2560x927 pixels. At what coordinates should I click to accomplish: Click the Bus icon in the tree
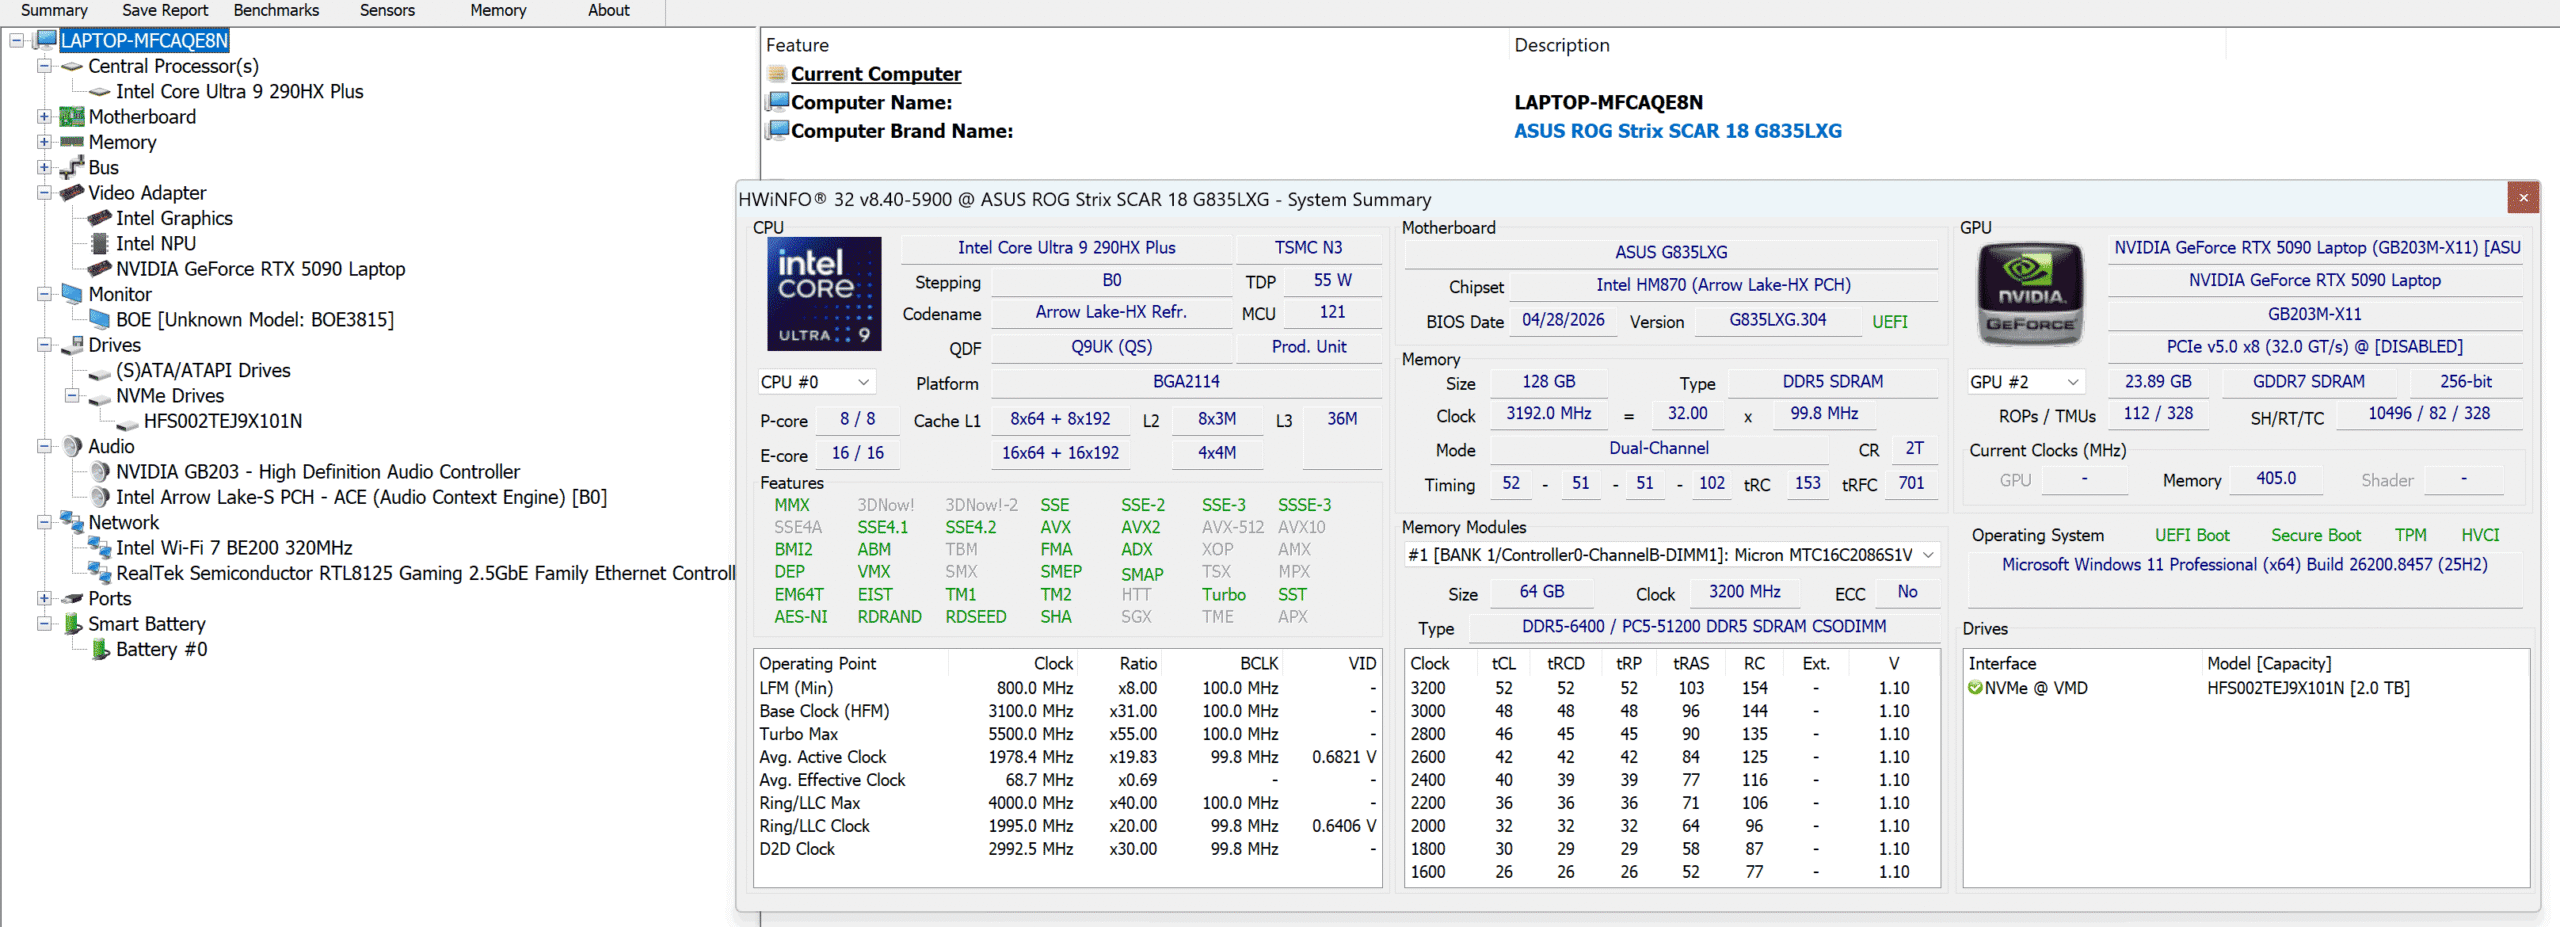(72, 168)
